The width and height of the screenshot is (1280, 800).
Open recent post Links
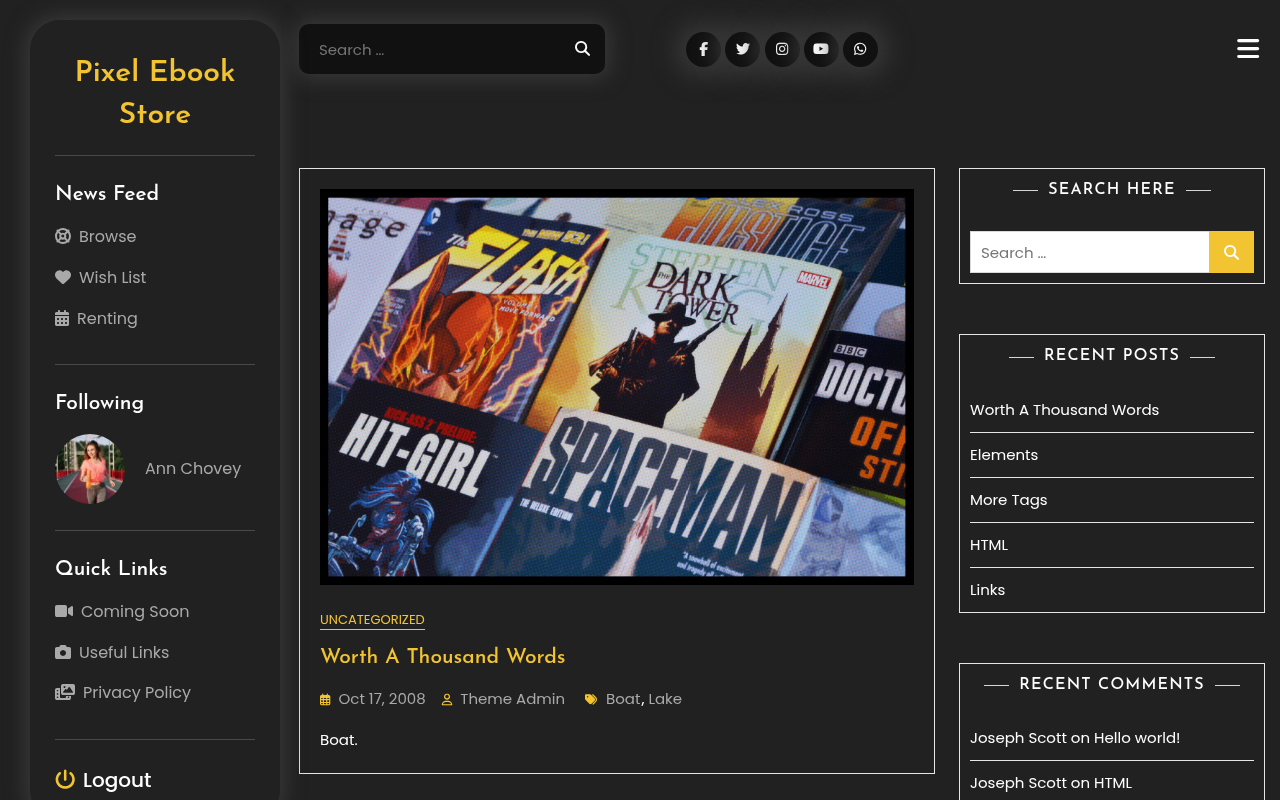987,590
